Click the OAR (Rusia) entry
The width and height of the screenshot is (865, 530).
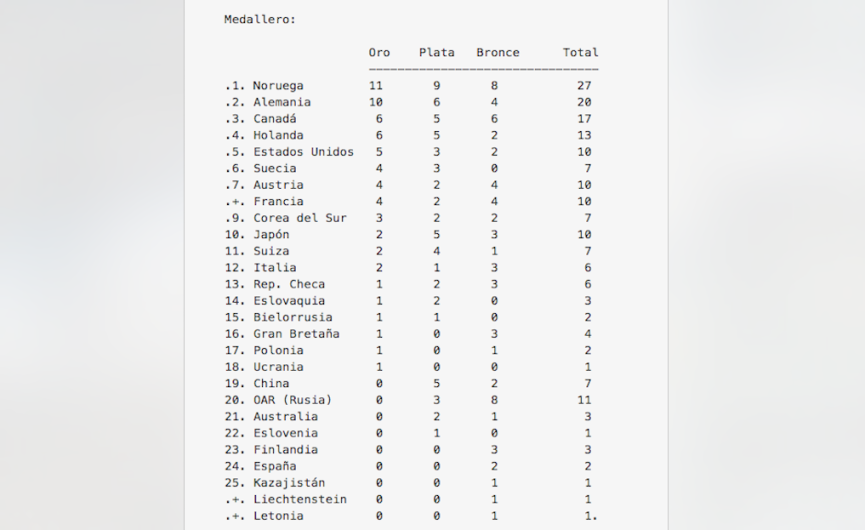click(293, 400)
